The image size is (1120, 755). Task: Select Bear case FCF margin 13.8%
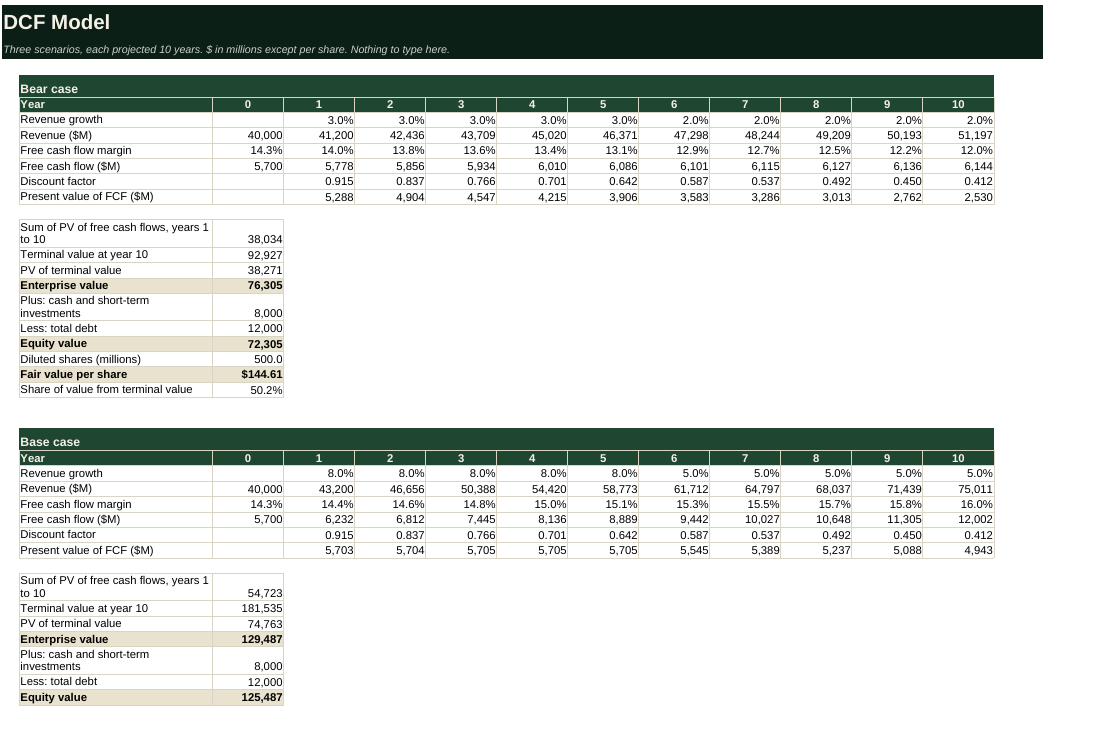(390, 150)
